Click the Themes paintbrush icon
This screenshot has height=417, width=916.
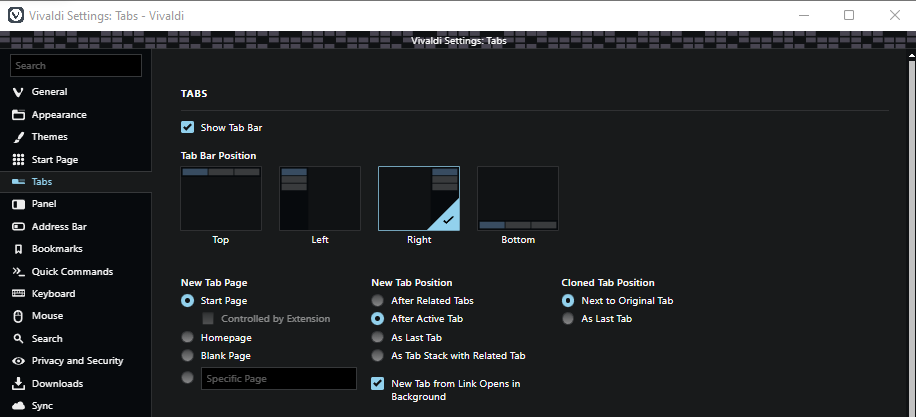coord(19,137)
